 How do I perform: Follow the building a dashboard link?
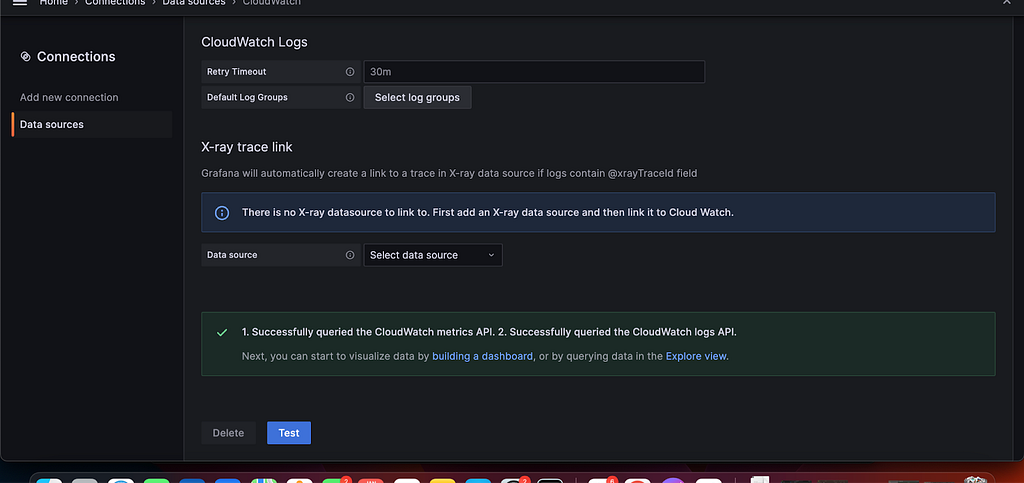coord(483,356)
